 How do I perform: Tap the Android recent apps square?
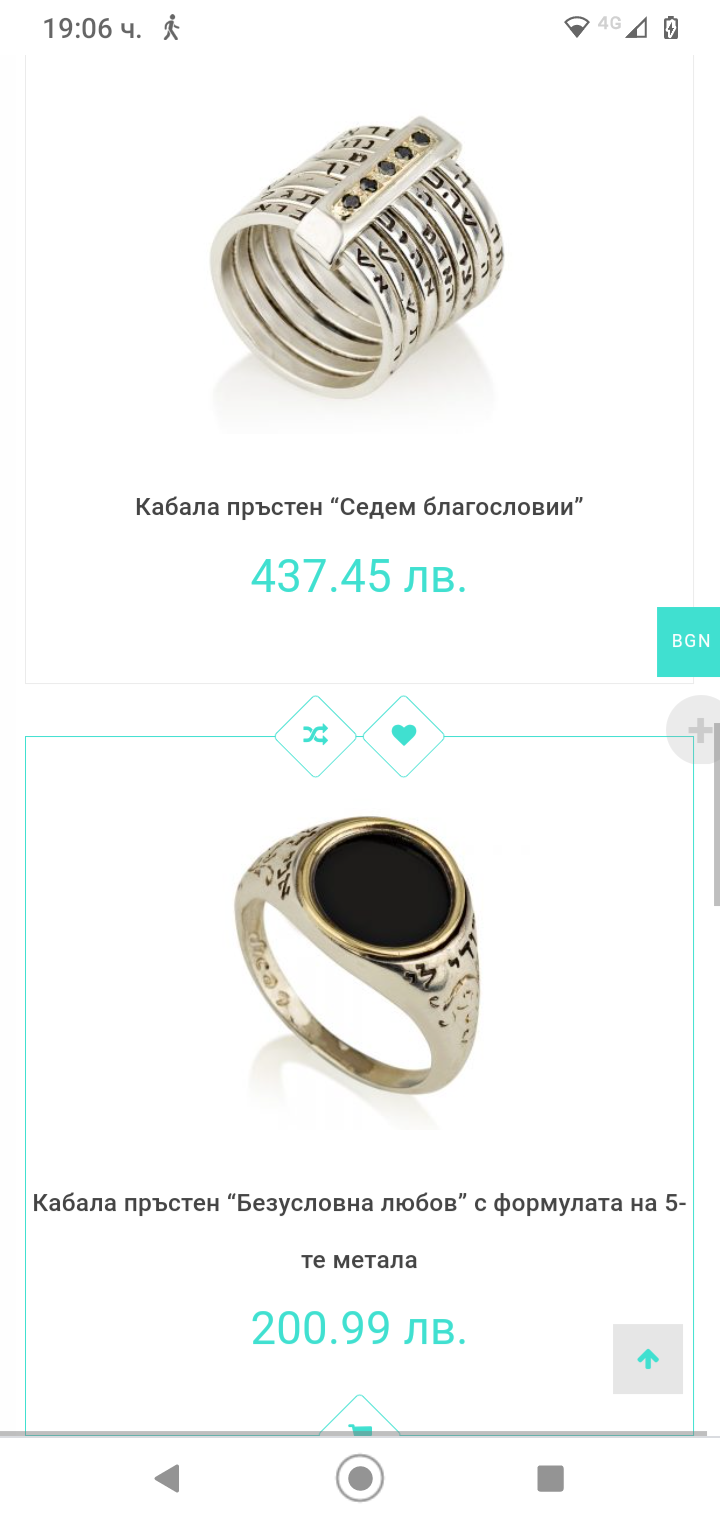550,1478
